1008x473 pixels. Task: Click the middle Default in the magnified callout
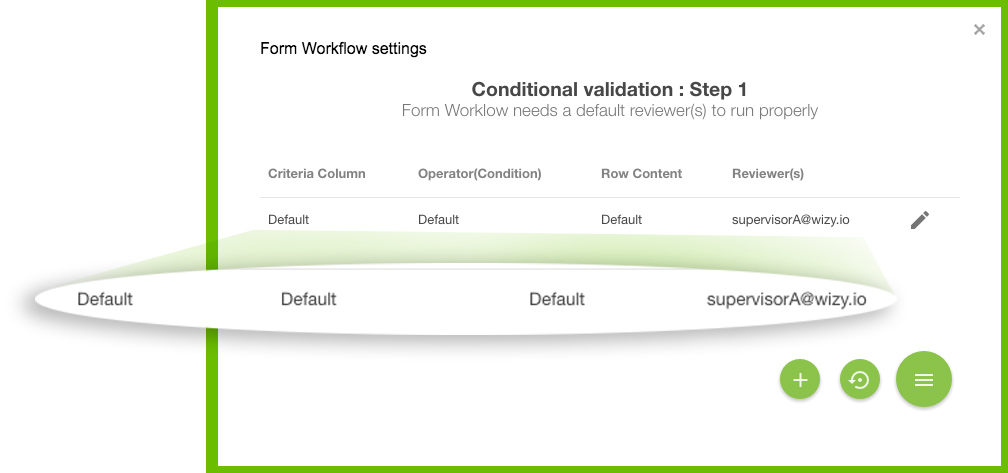point(309,299)
